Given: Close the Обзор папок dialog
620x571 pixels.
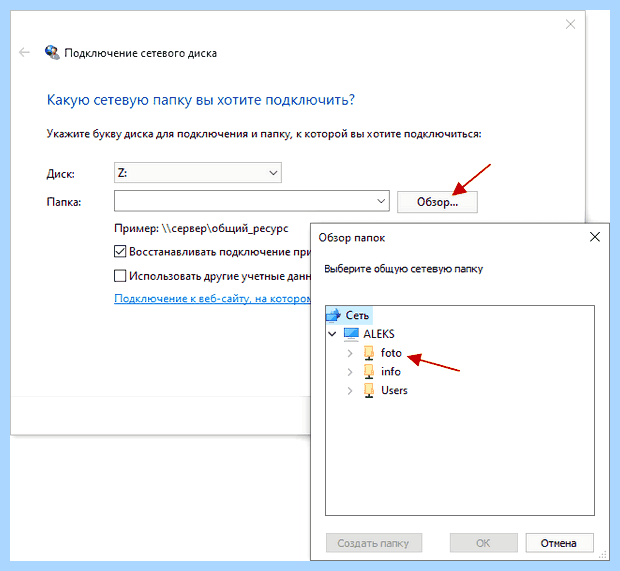Looking at the screenshot, I should coord(595,237).
